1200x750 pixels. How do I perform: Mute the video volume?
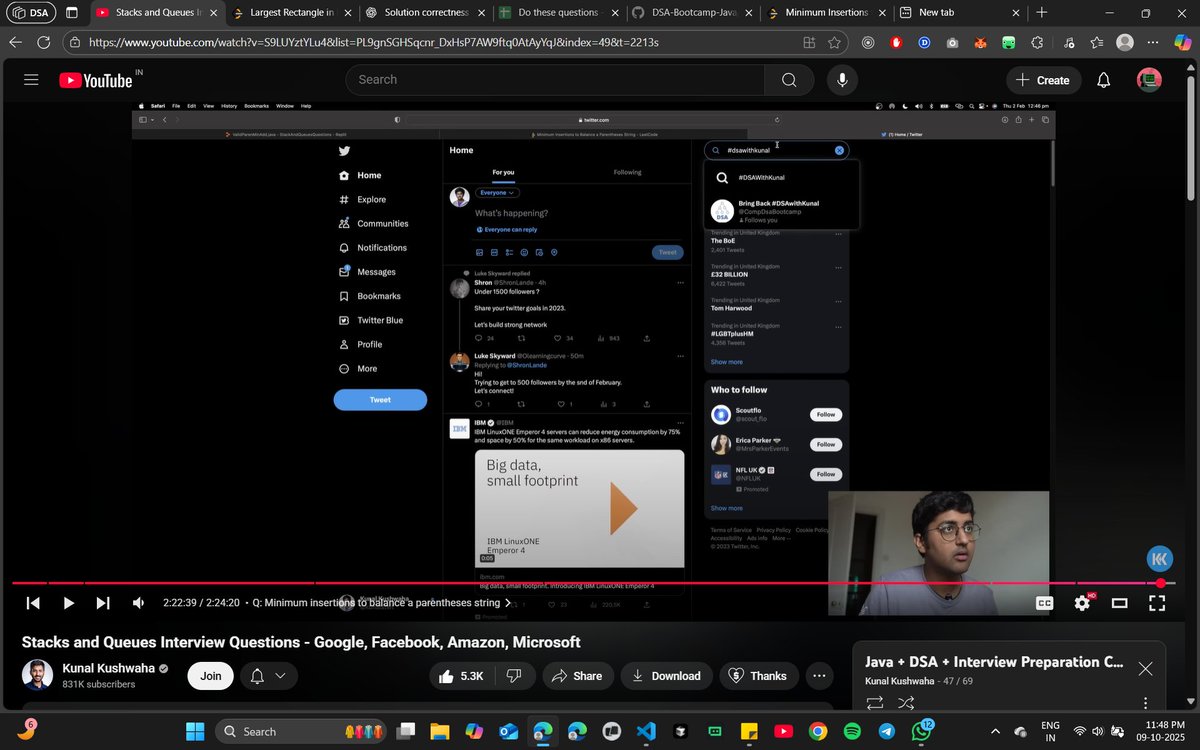pyautogui.click(x=139, y=603)
